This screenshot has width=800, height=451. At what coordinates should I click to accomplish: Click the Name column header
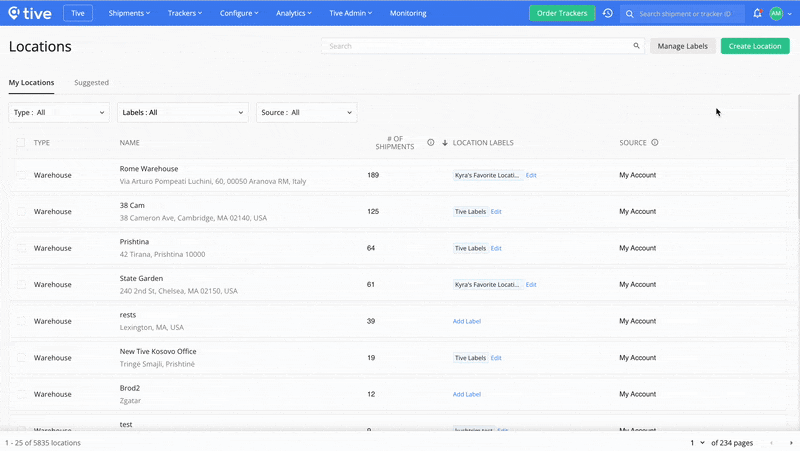pyautogui.click(x=130, y=142)
